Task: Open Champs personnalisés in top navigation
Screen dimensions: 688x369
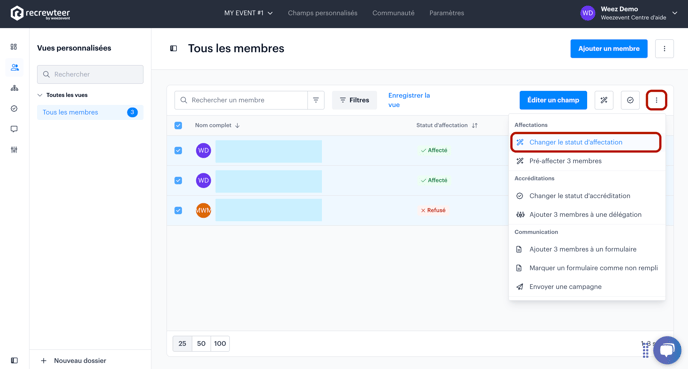Action: 322,13
